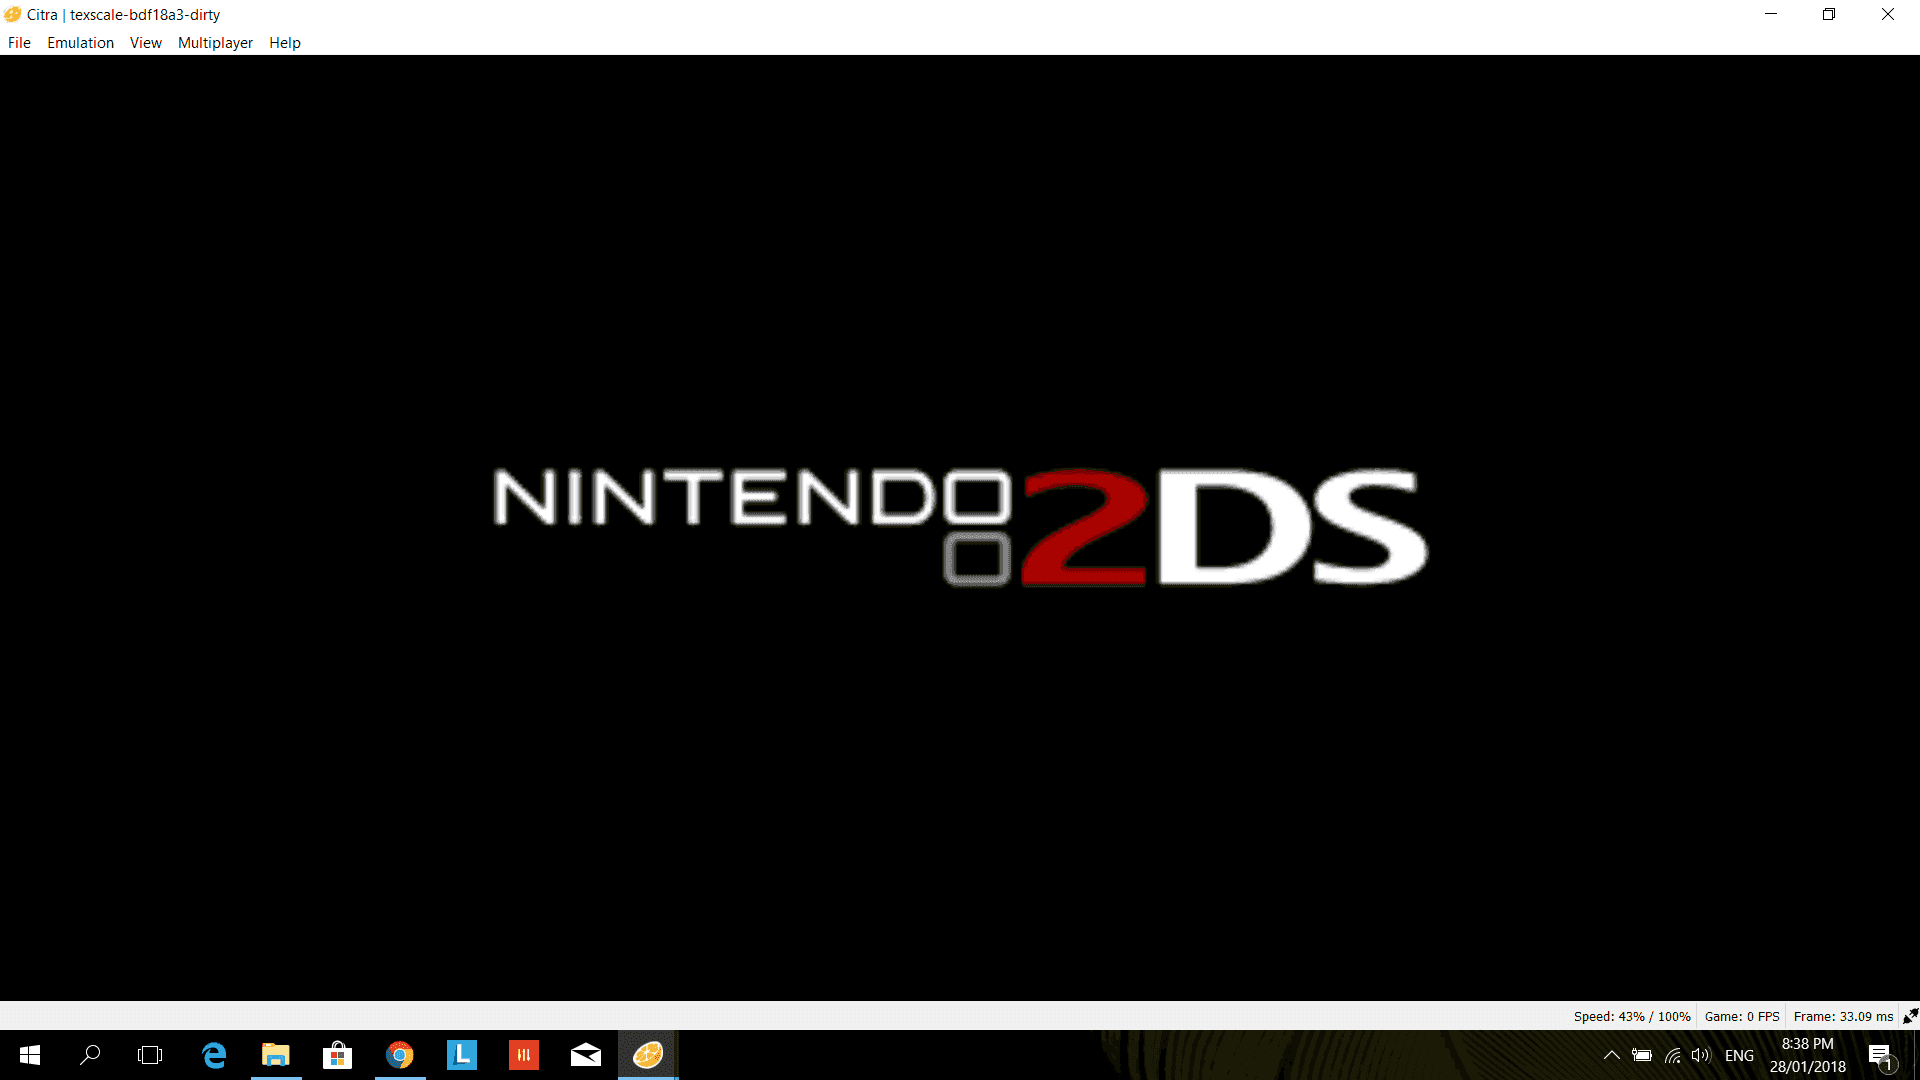Open Microsoft Store from the taskbar
Image resolution: width=1920 pixels, height=1080 pixels.
(x=338, y=1055)
